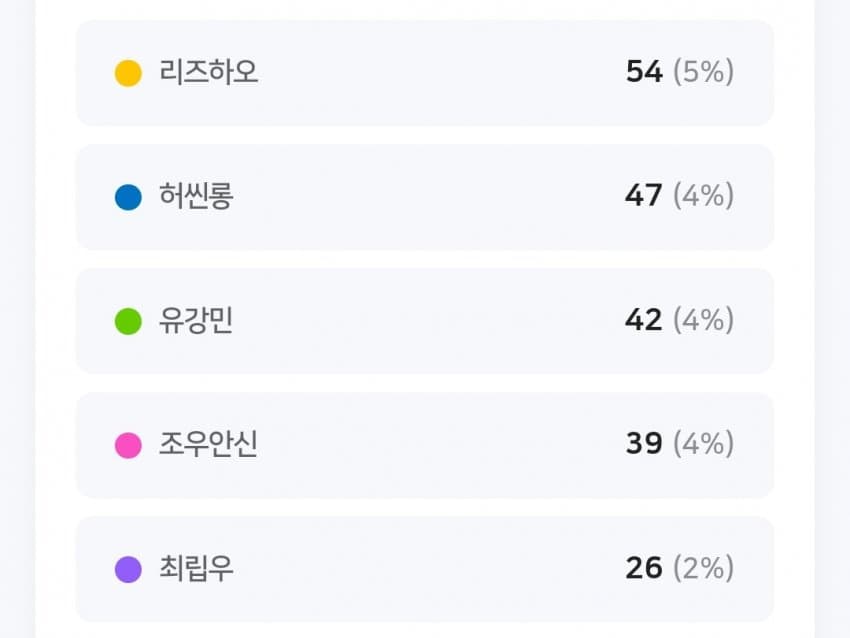Click the pink dot beside 조우안신
The height and width of the screenshot is (638, 850).
pyautogui.click(x=128, y=446)
